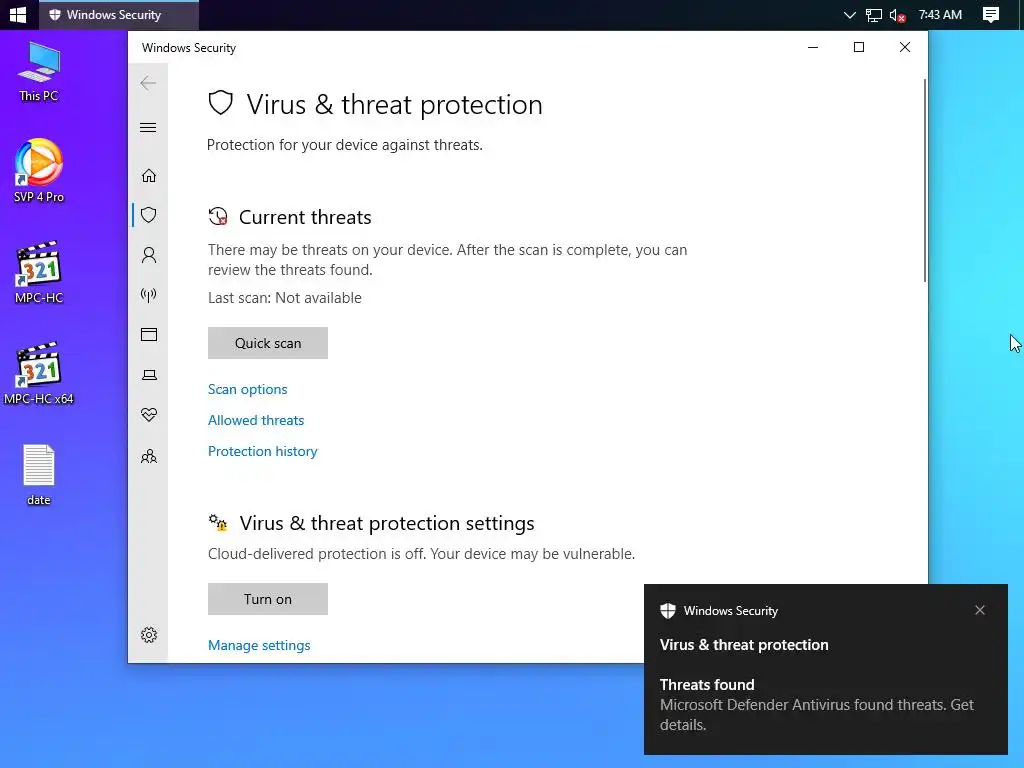Start a Quick scan
1024x768 pixels.
coord(268,343)
